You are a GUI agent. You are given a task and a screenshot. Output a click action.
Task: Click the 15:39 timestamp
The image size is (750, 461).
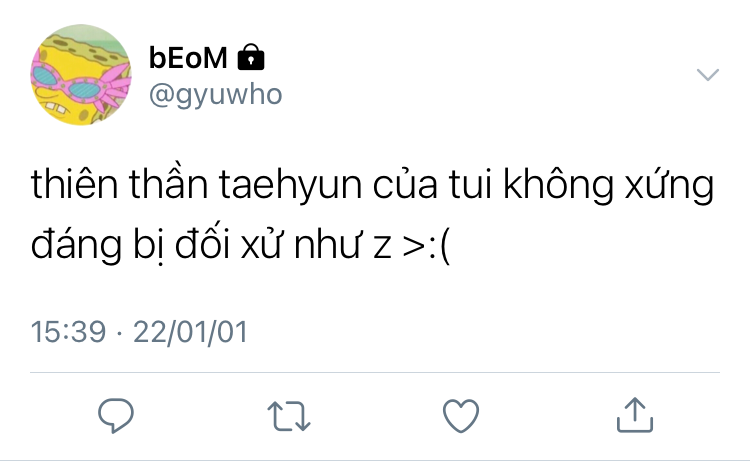click(68, 332)
